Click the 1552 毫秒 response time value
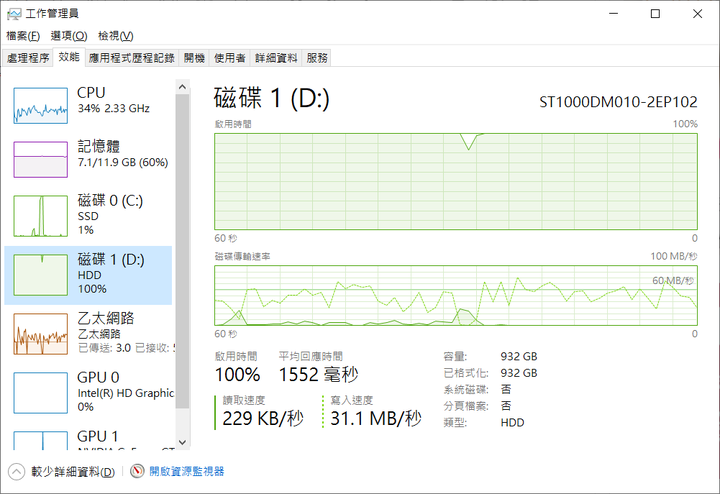 point(319,375)
